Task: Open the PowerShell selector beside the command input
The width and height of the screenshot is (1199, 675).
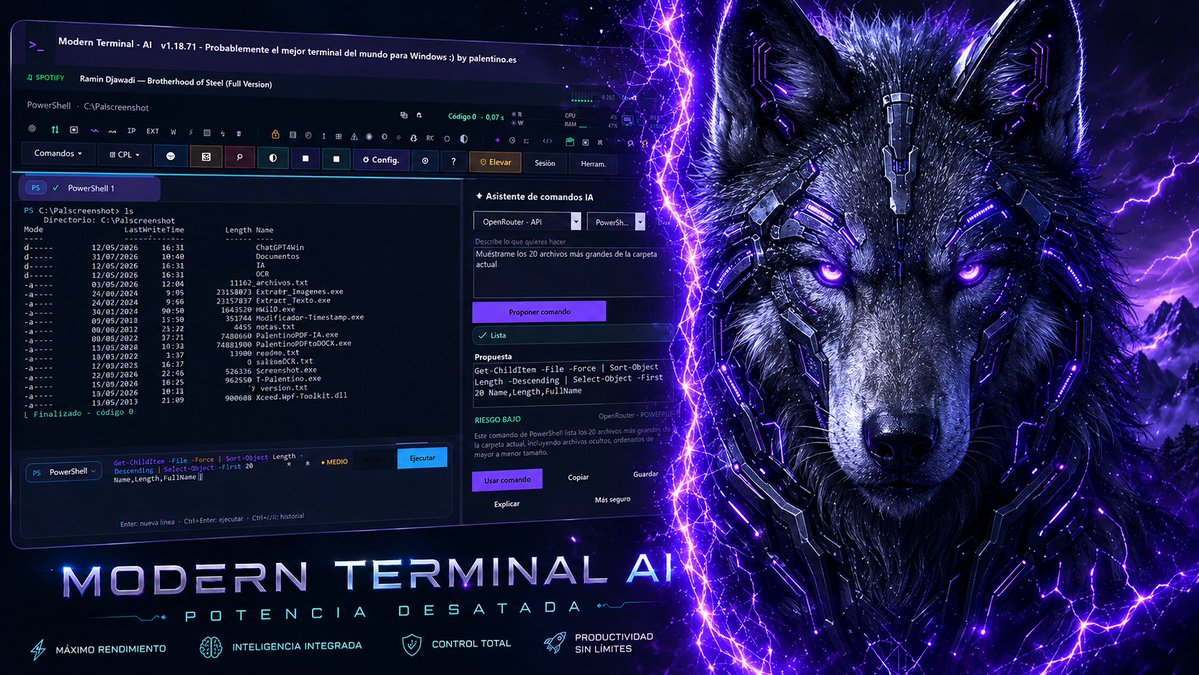Action: click(x=63, y=472)
